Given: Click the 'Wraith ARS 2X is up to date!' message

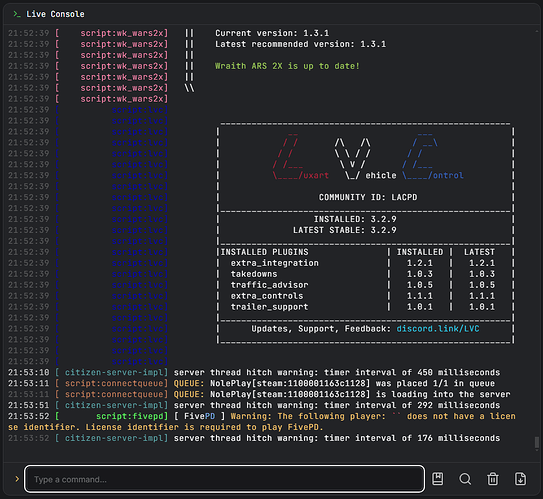Looking at the screenshot, I should [287, 66].
